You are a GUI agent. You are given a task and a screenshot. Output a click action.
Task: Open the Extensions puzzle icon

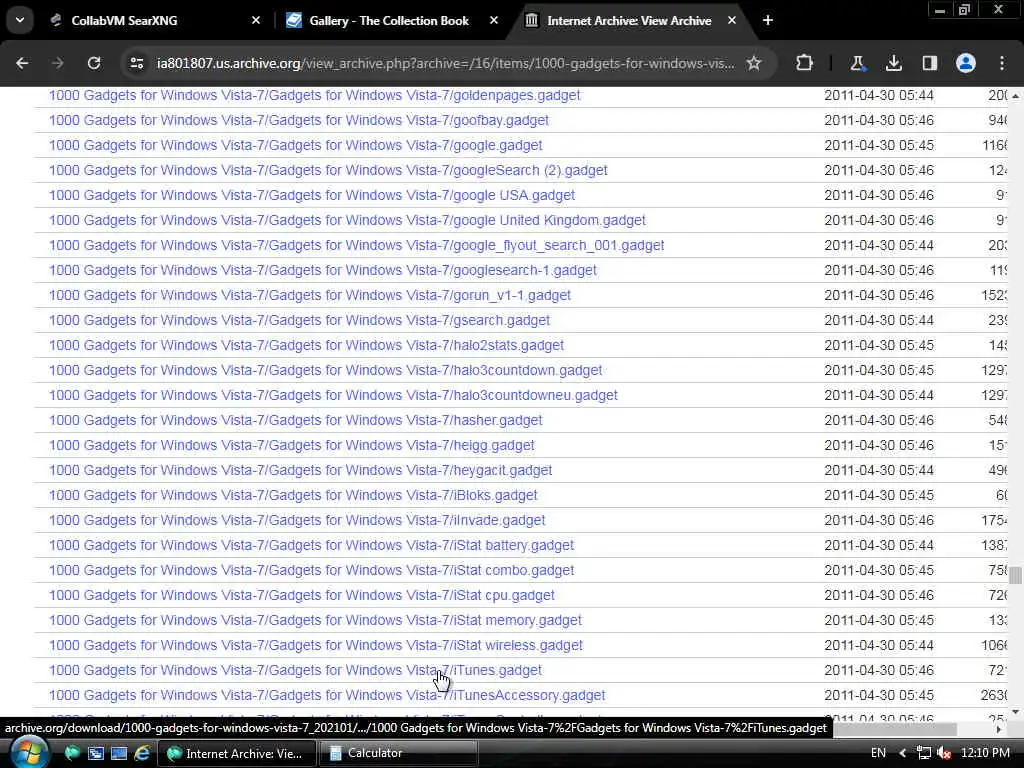805,63
